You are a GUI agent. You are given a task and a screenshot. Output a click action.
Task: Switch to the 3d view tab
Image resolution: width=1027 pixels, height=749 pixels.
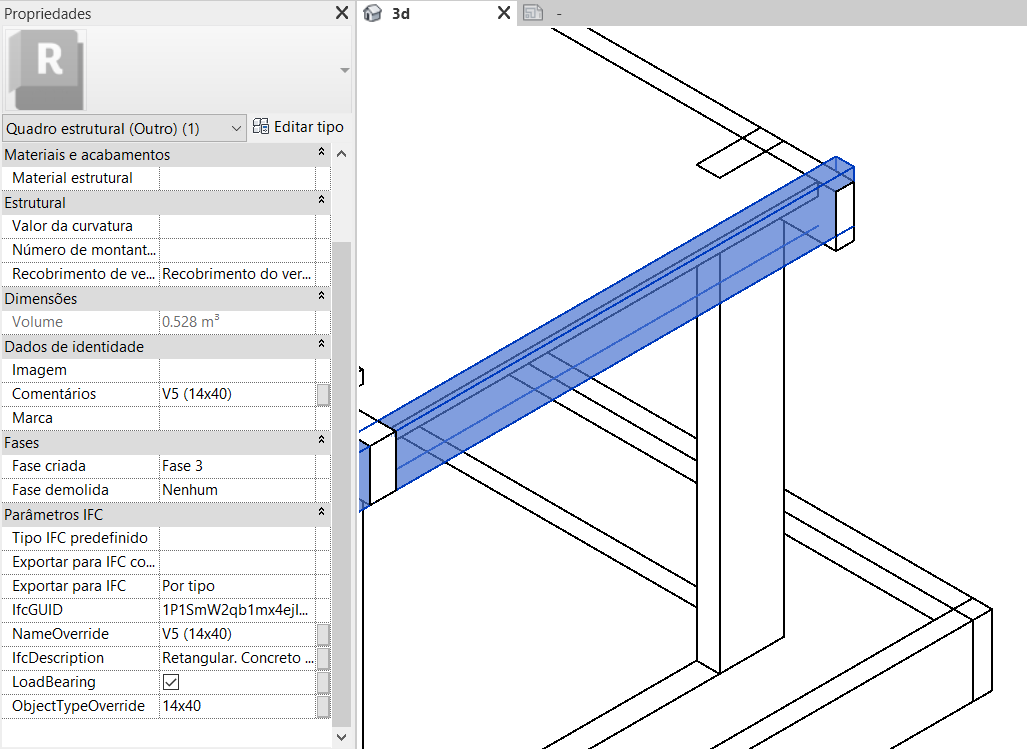[x=401, y=13]
